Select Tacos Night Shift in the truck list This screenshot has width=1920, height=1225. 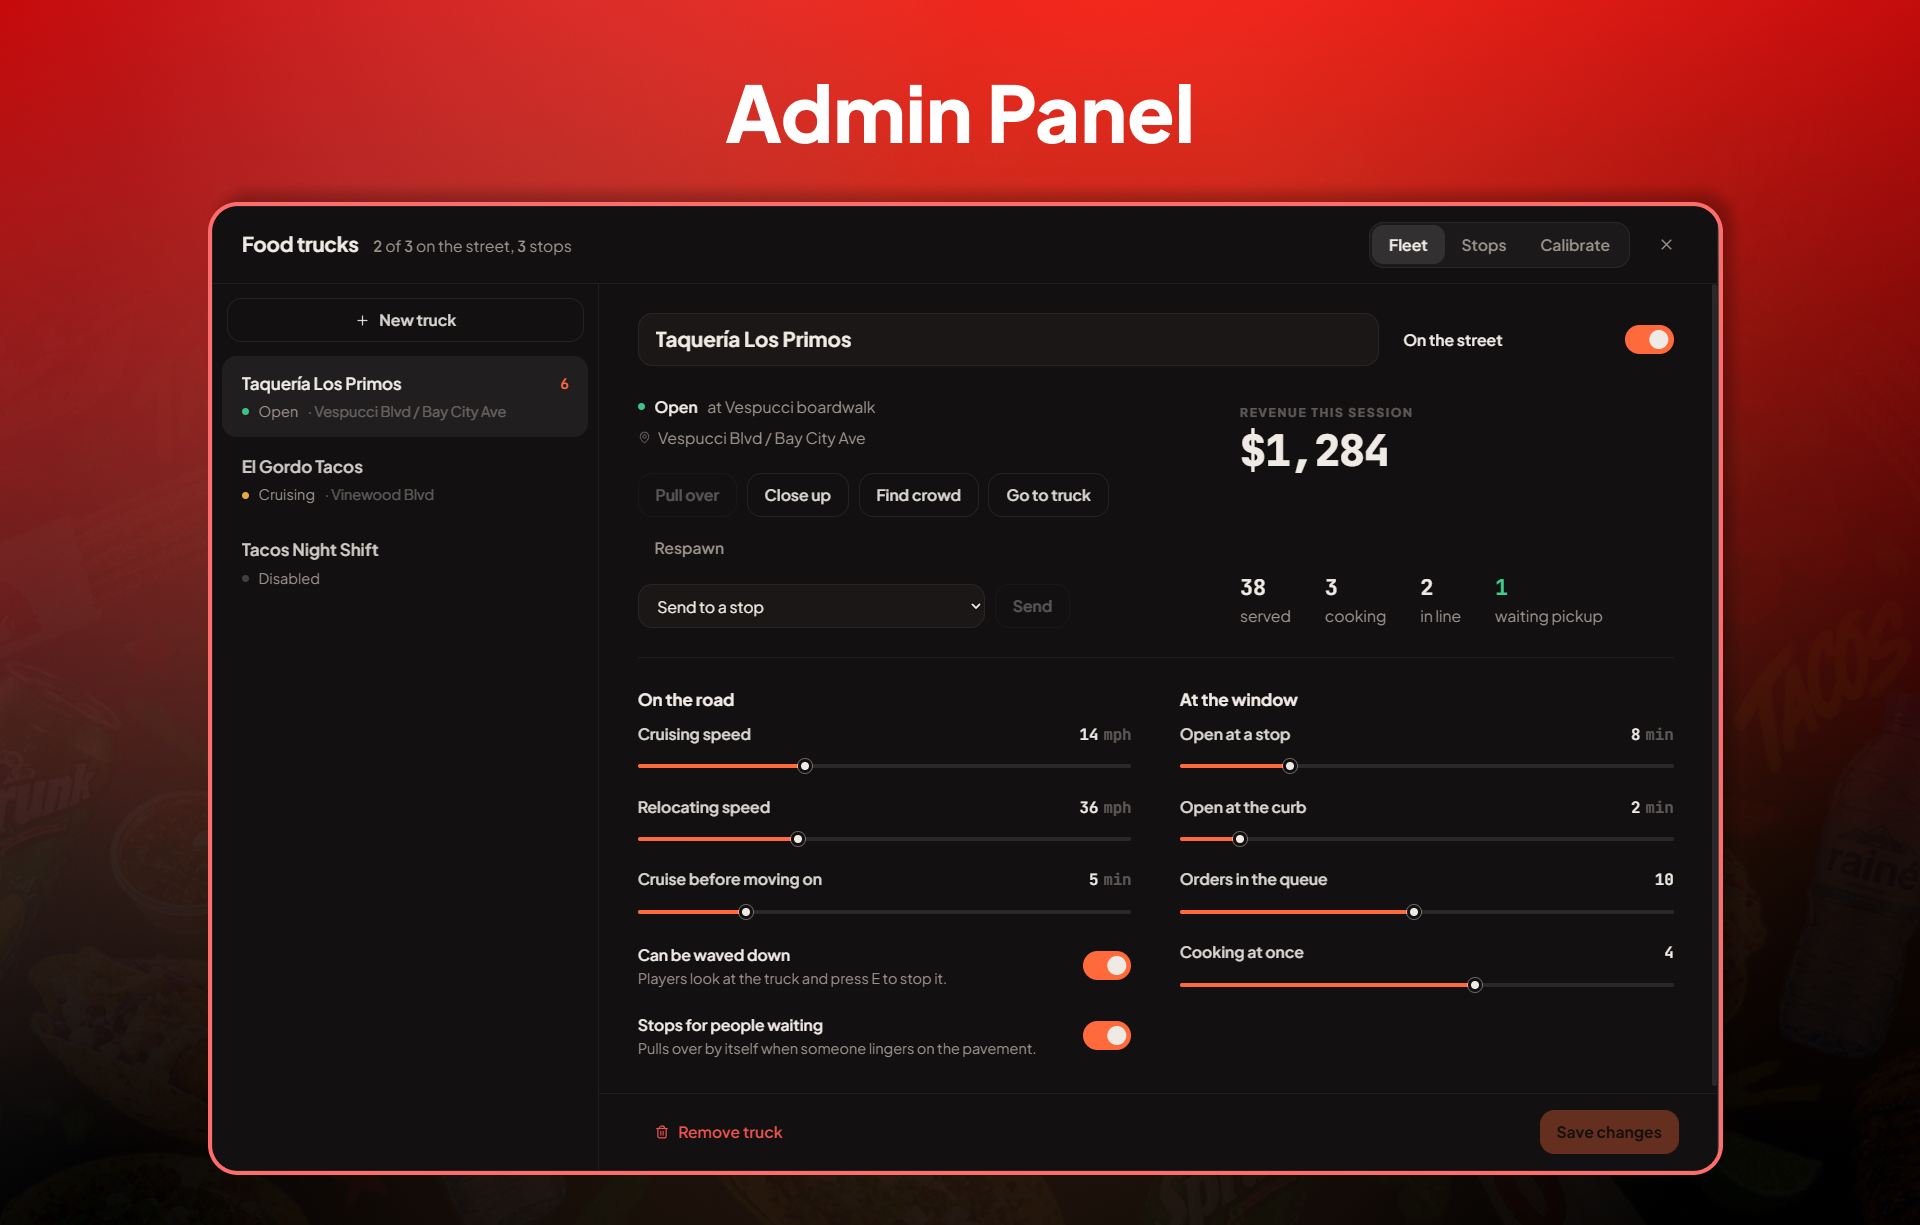[405, 563]
